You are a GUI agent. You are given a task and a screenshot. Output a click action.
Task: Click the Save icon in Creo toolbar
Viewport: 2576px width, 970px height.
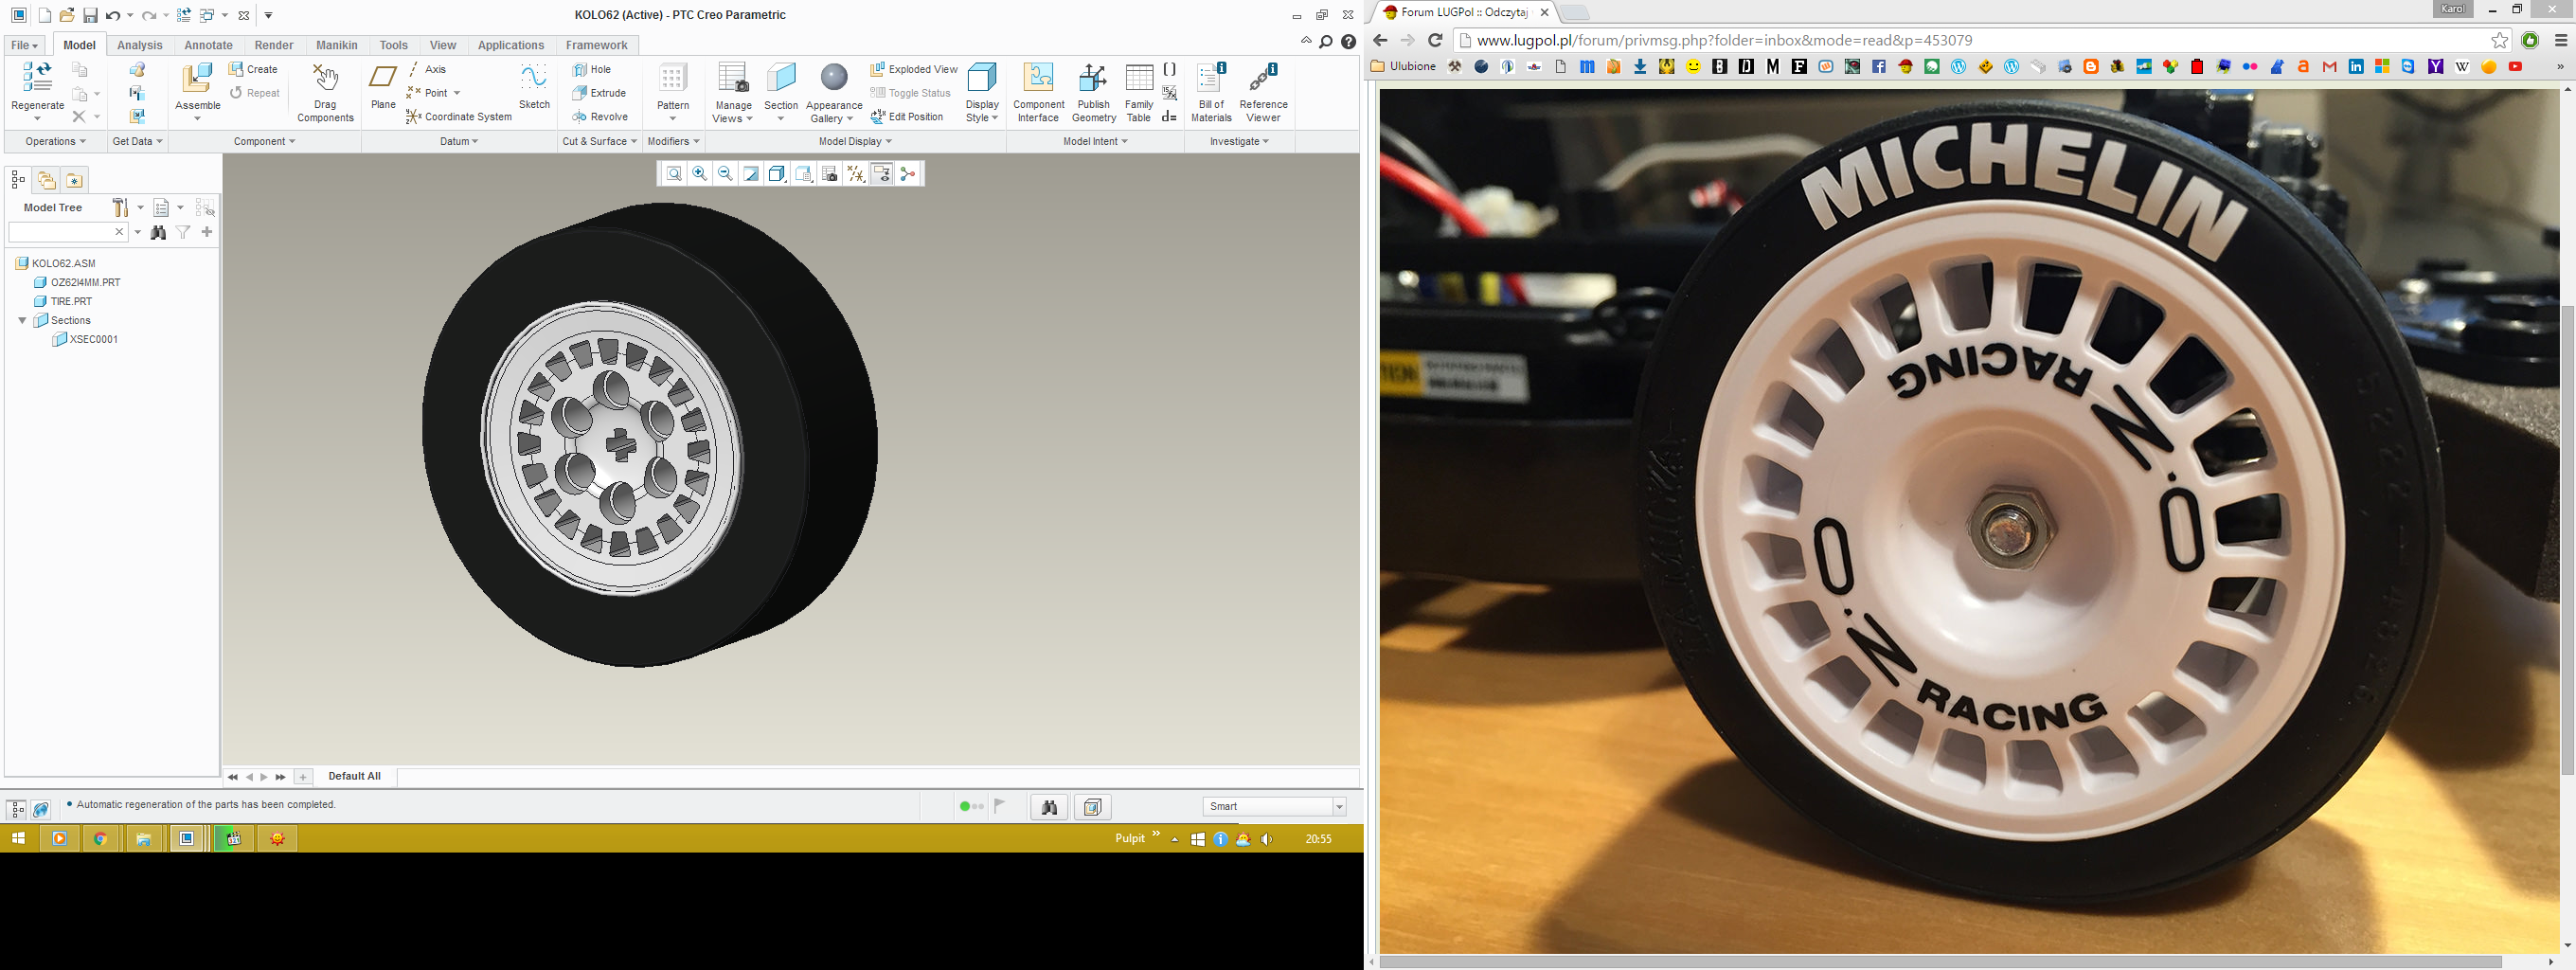pos(90,15)
